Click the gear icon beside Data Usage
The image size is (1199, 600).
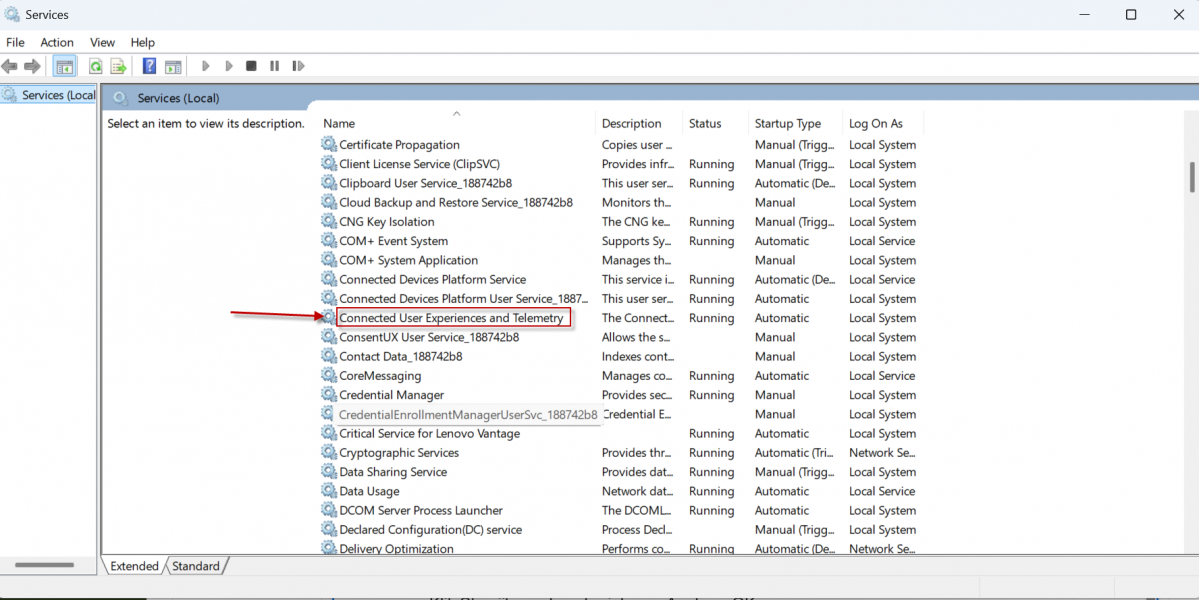coord(329,491)
